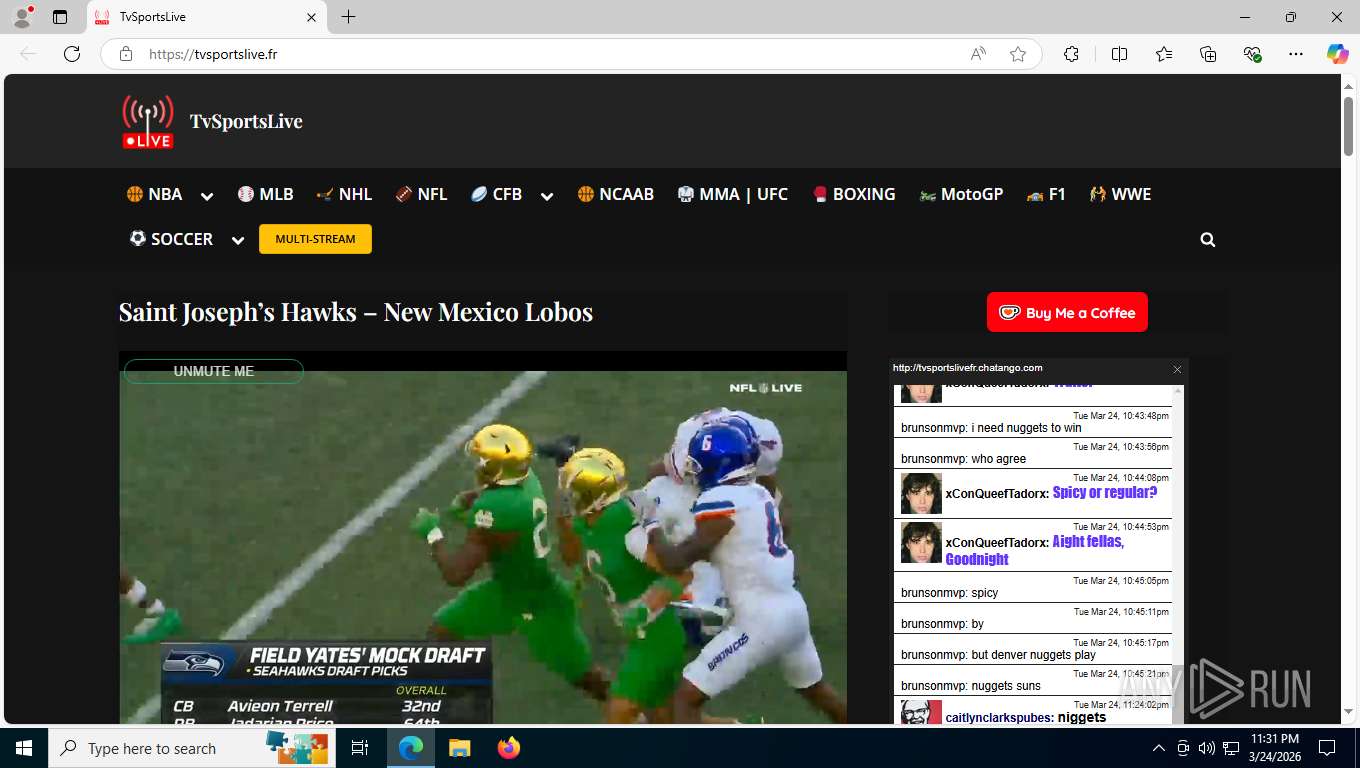Open the MotoGP menu item
This screenshot has height=768, width=1360.
[x=961, y=194]
